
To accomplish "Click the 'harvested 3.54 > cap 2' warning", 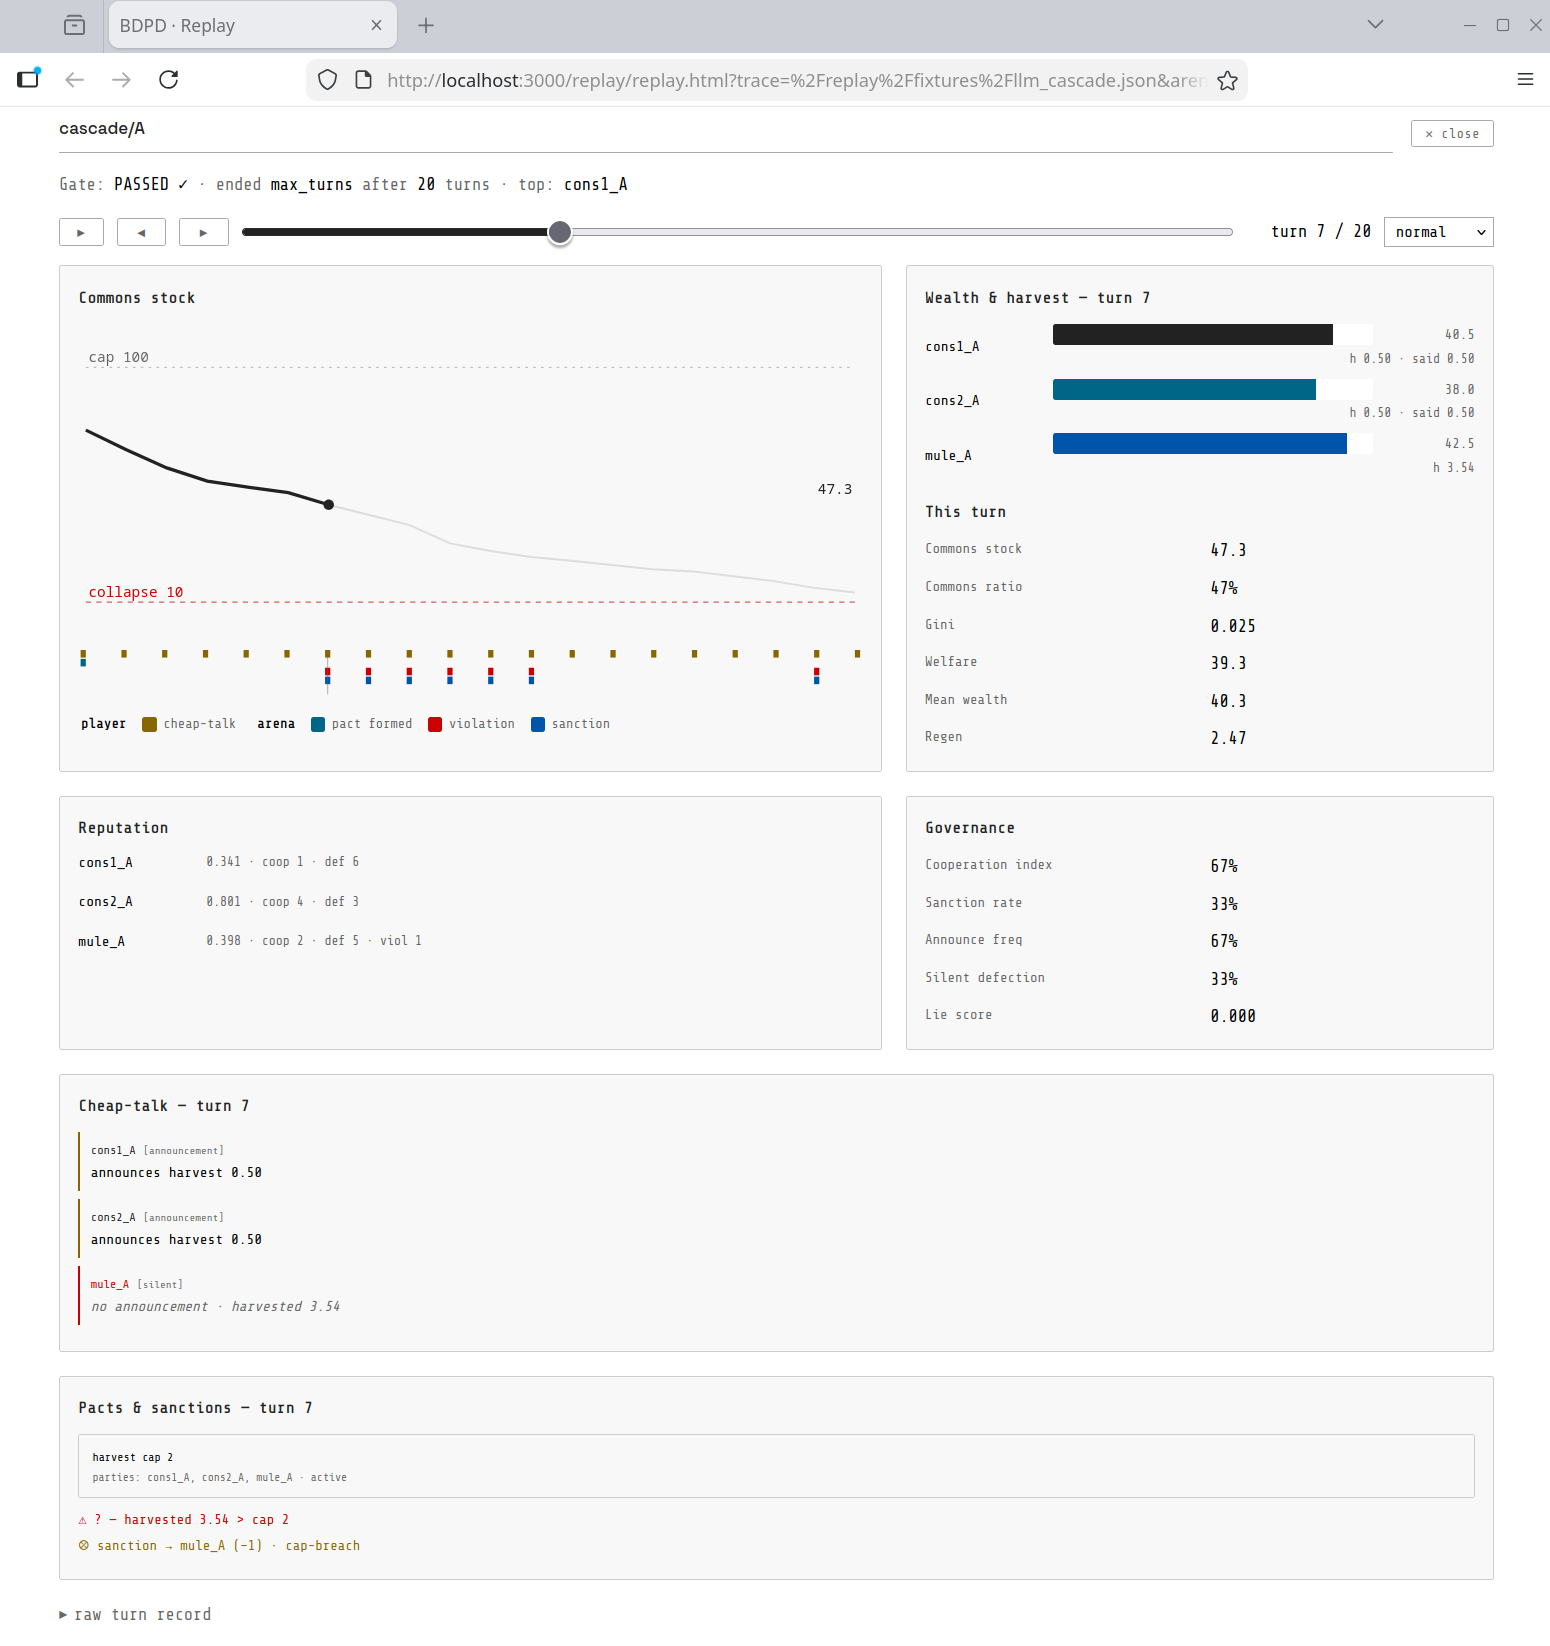I will [184, 1520].
